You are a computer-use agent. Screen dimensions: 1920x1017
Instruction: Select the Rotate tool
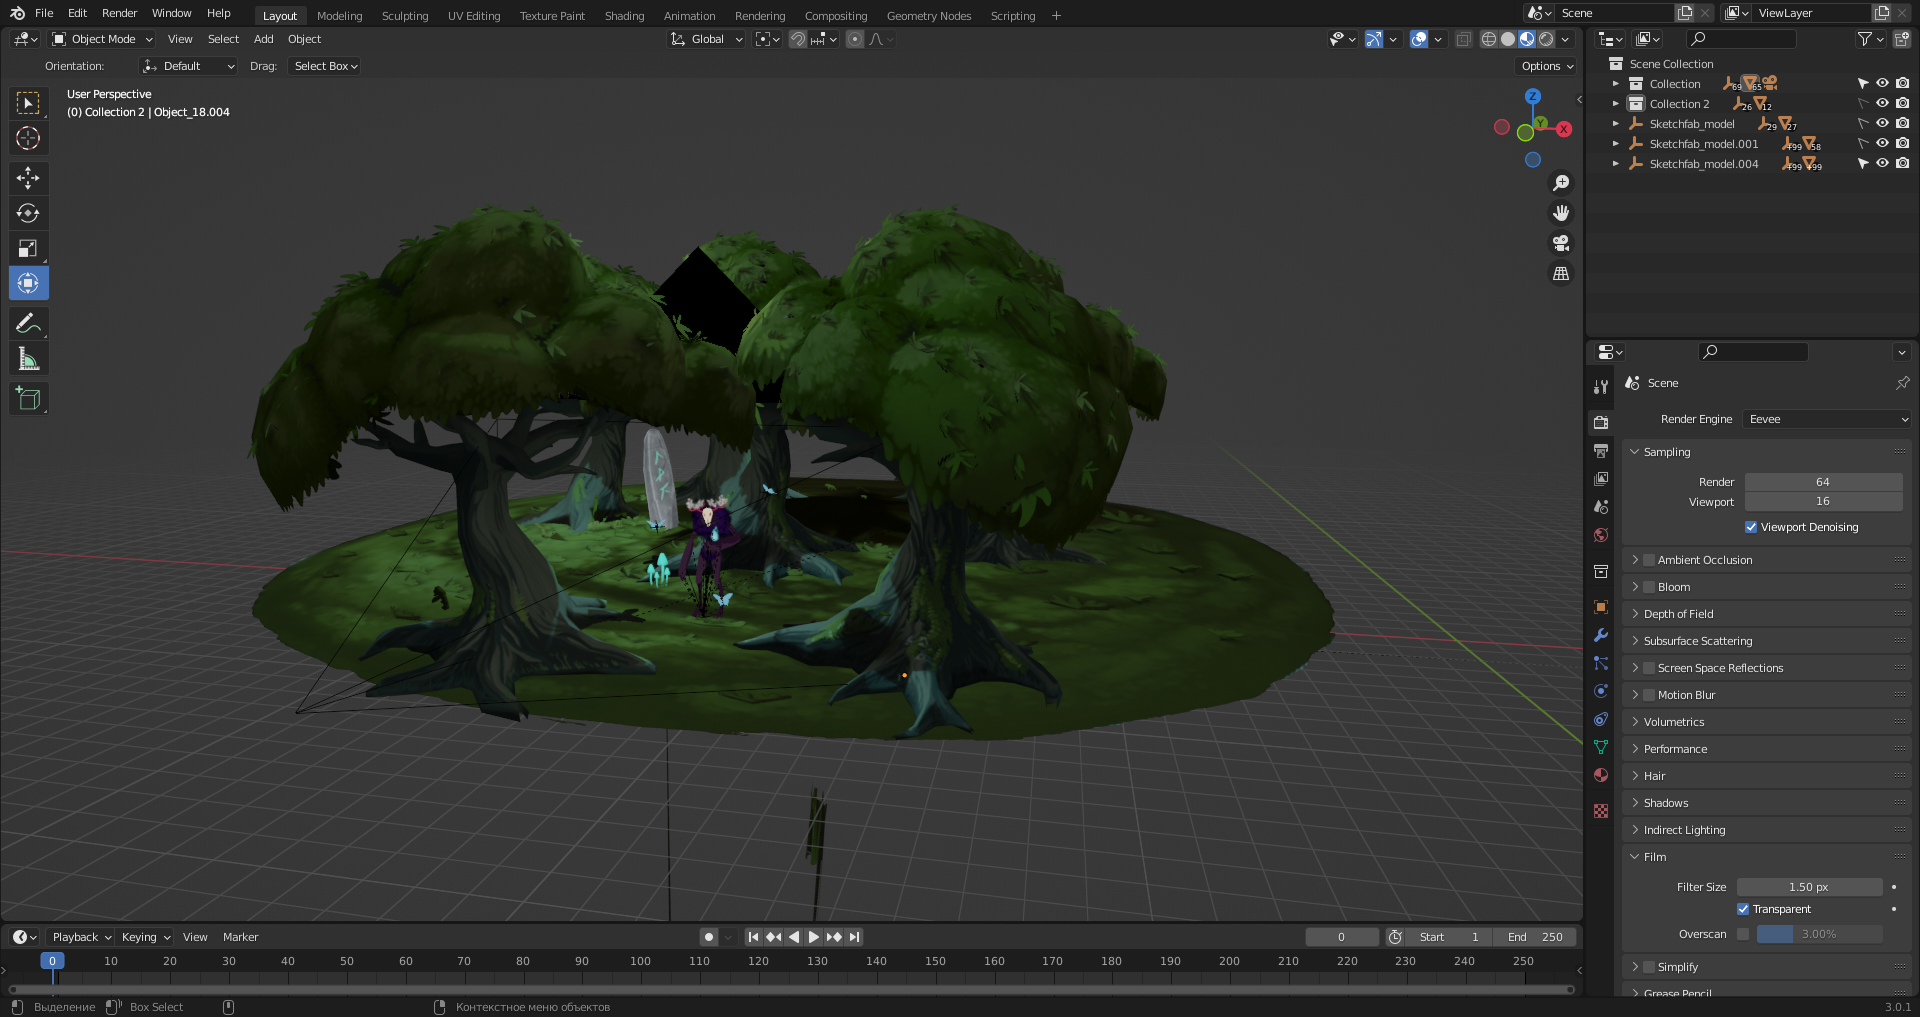click(x=28, y=213)
